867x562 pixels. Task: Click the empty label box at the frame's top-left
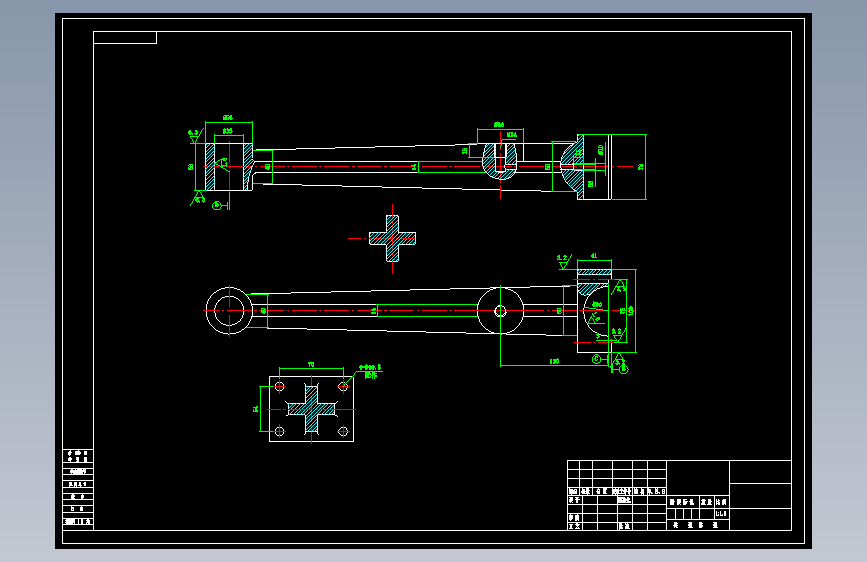125,38
